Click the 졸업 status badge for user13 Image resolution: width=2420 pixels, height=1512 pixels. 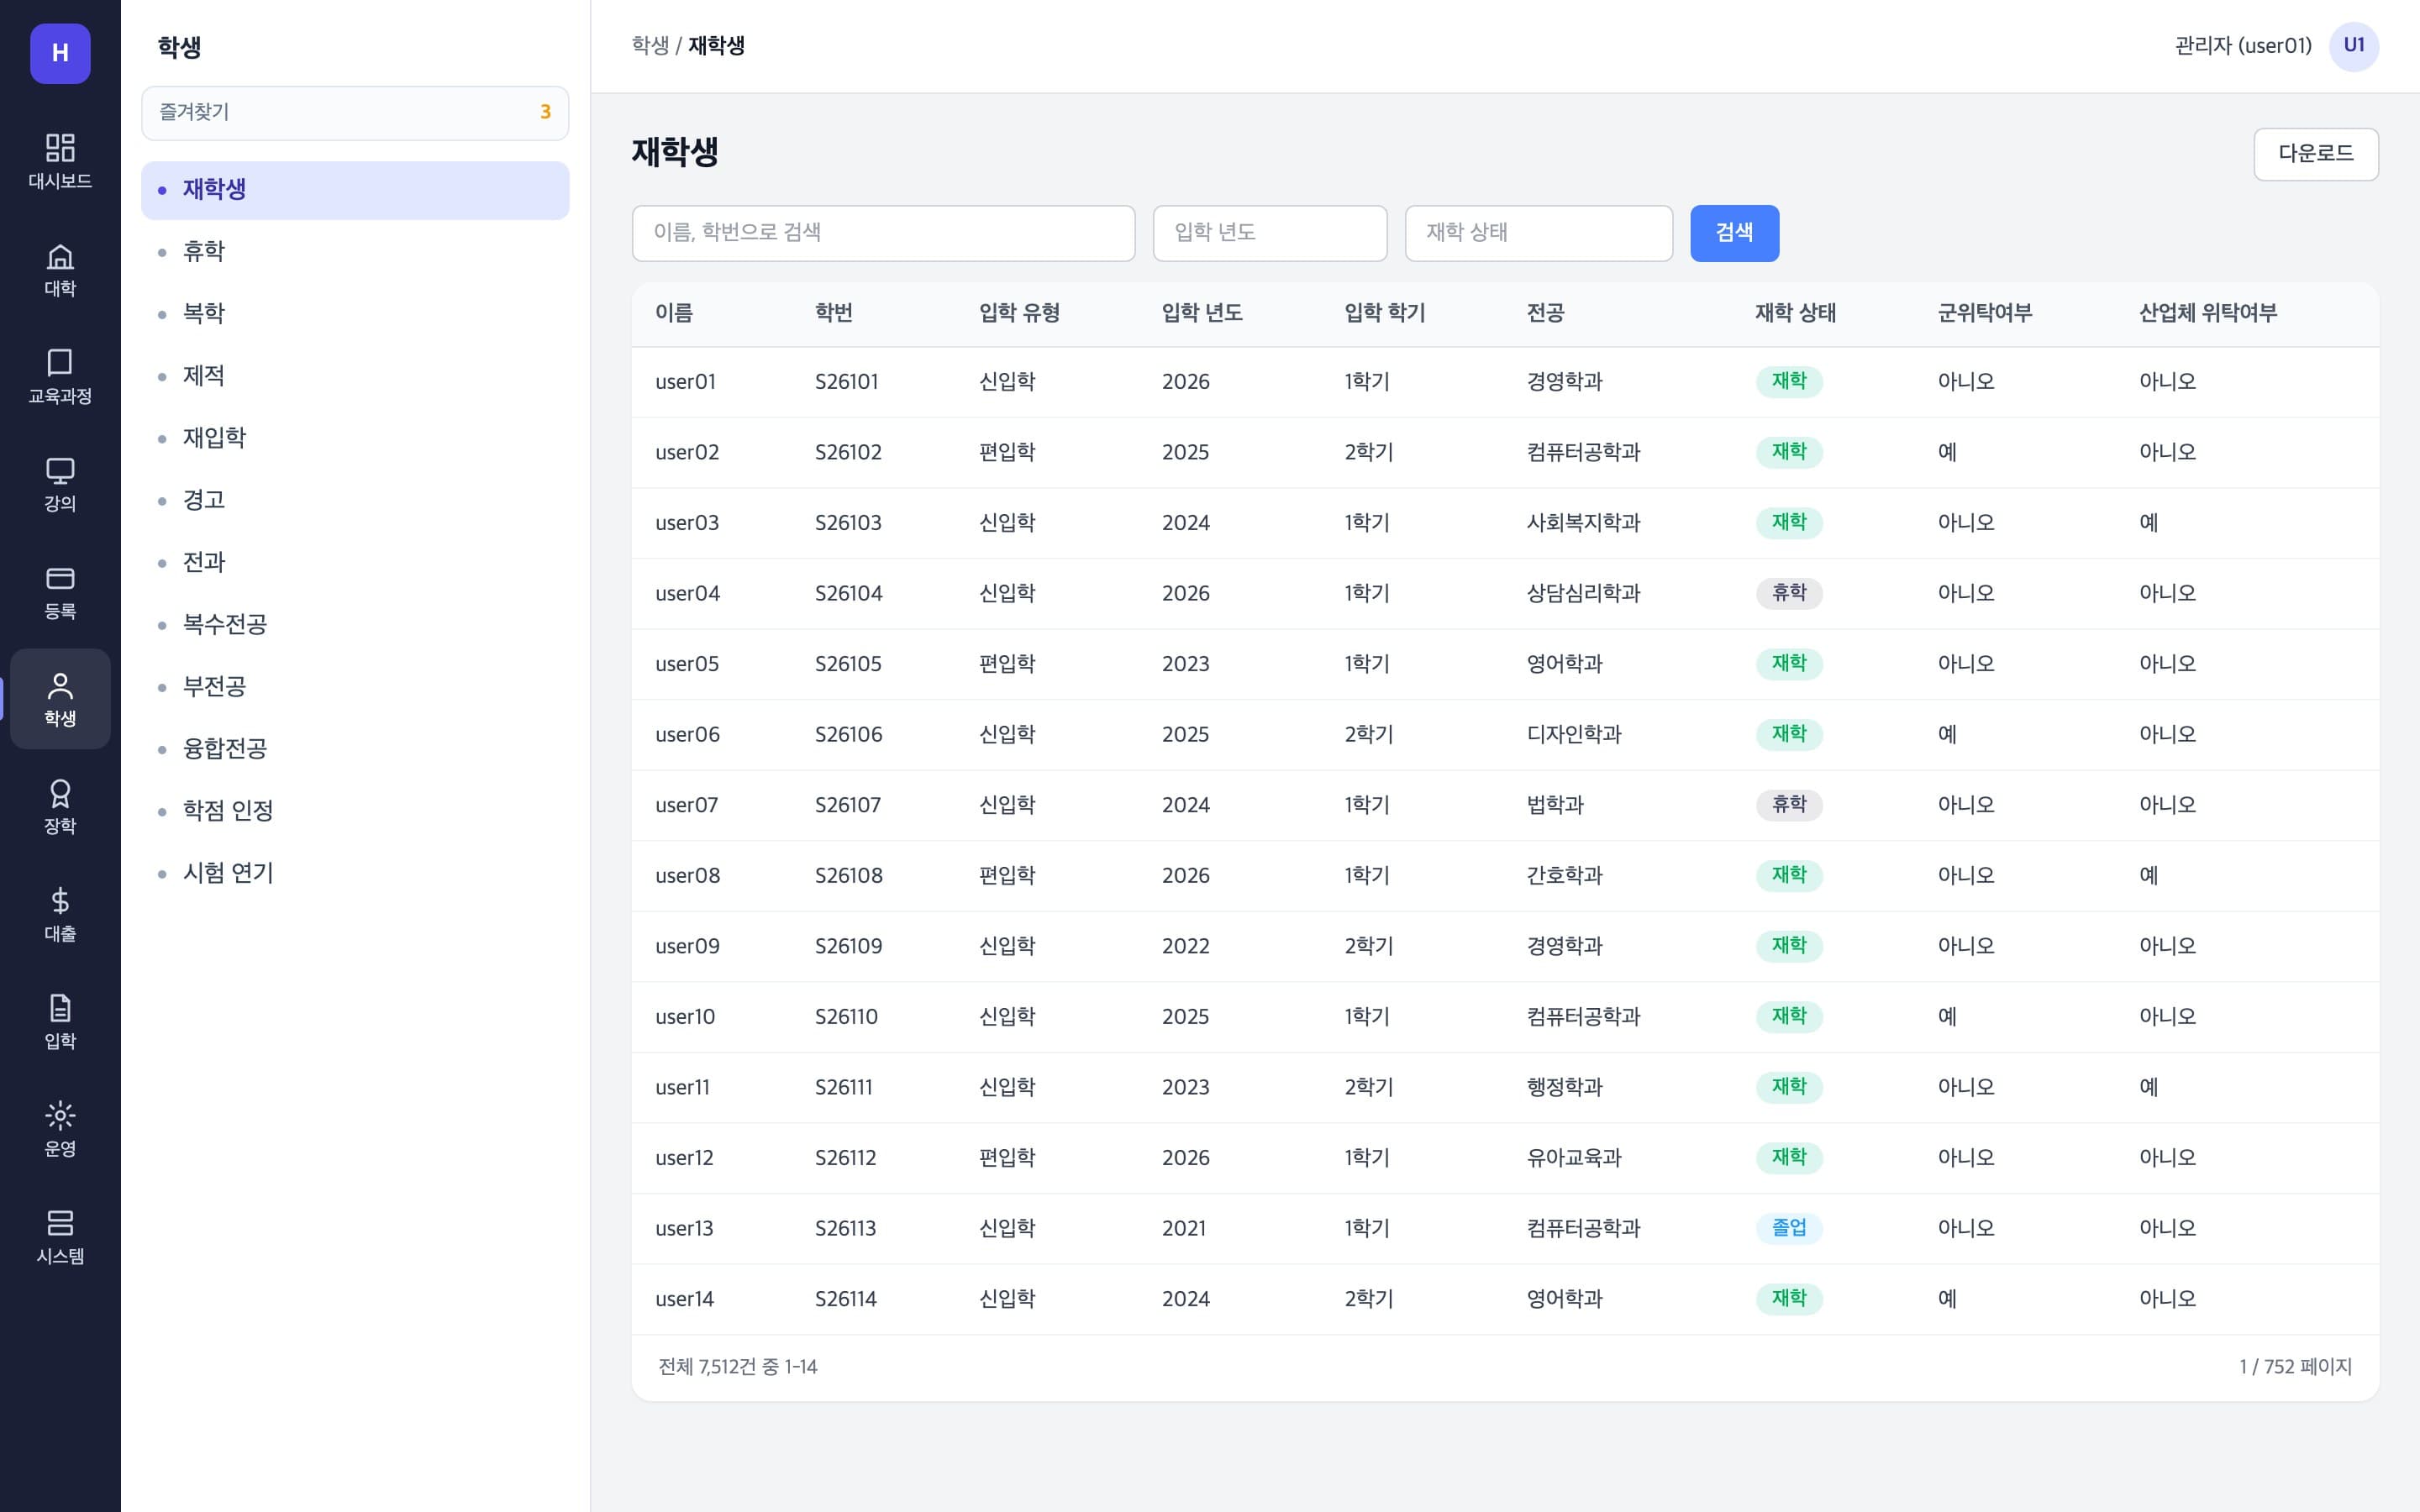pyautogui.click(x=1789, y=1228)
